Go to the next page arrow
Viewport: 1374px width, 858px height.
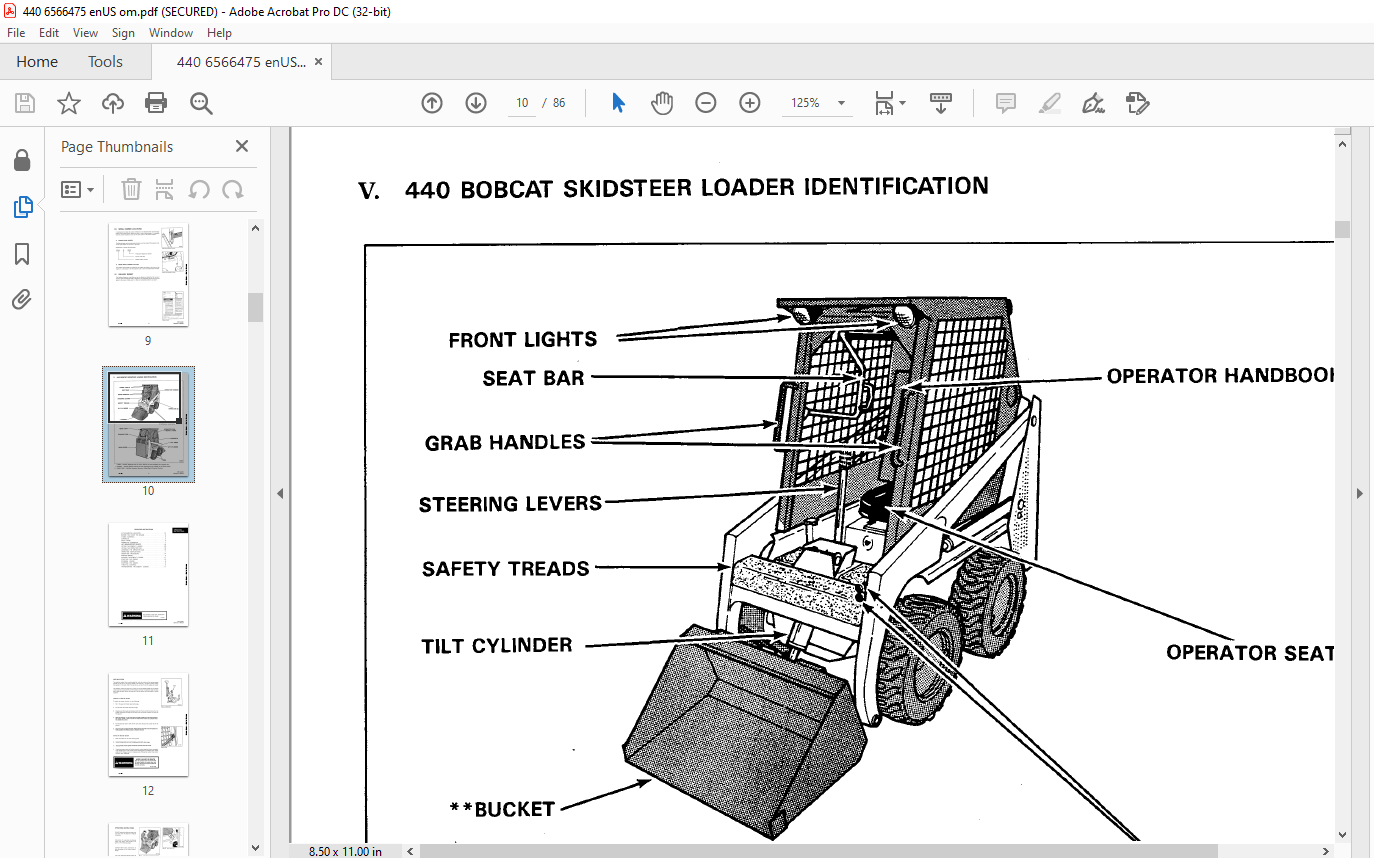click(x=476, y=103)
